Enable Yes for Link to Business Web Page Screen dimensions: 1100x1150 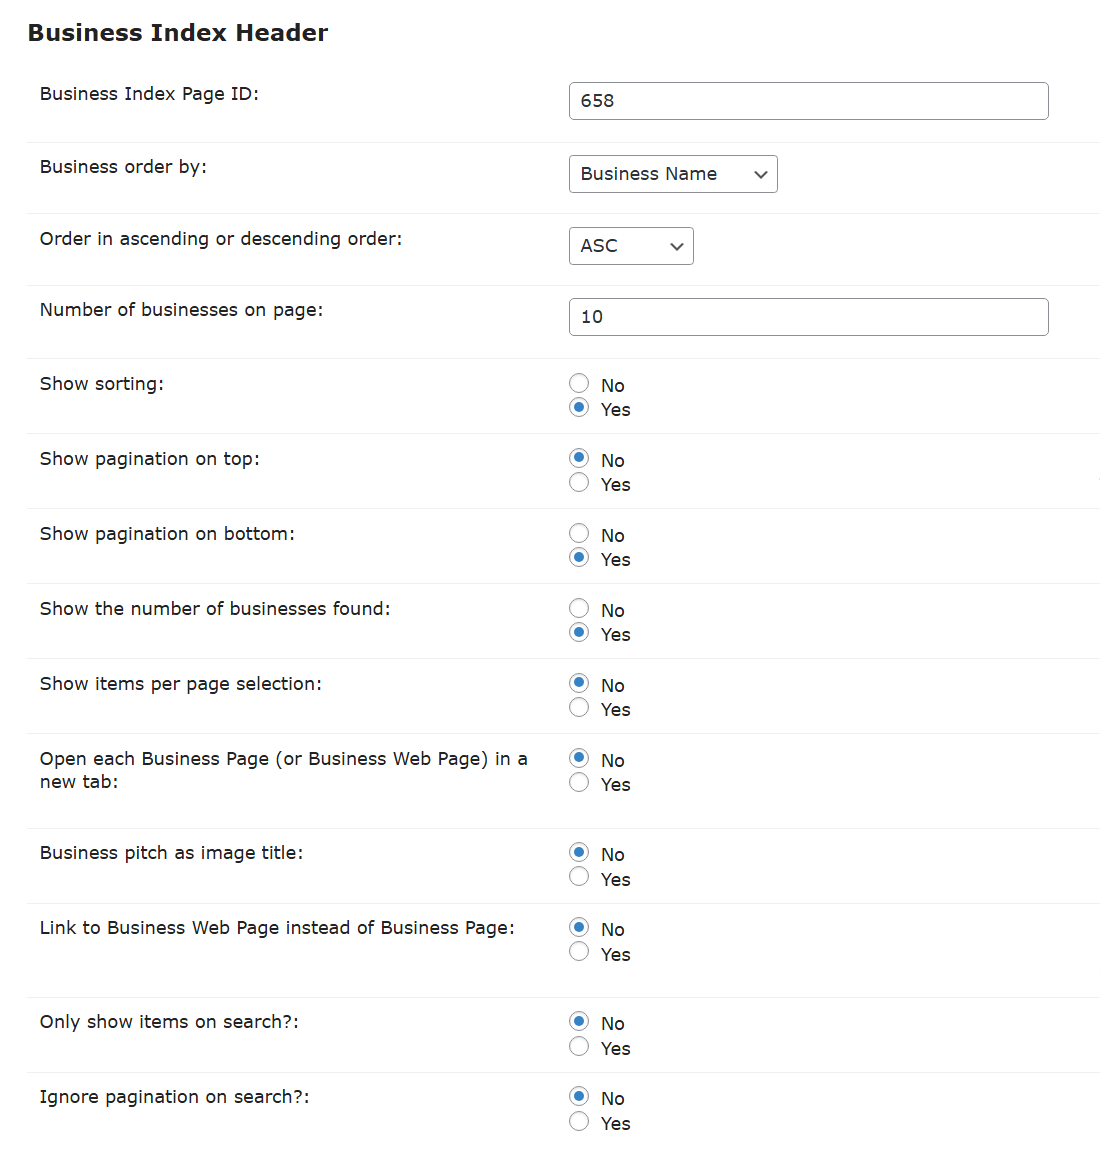[579, 953]
